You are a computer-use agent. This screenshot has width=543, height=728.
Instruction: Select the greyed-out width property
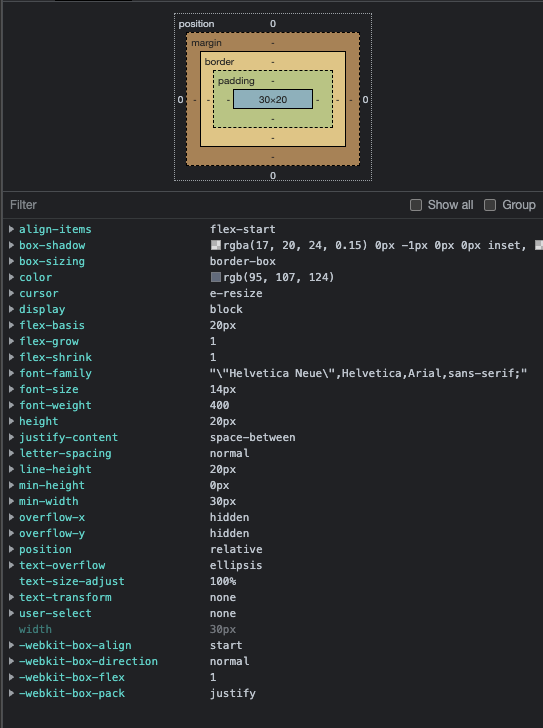[35, 629]
